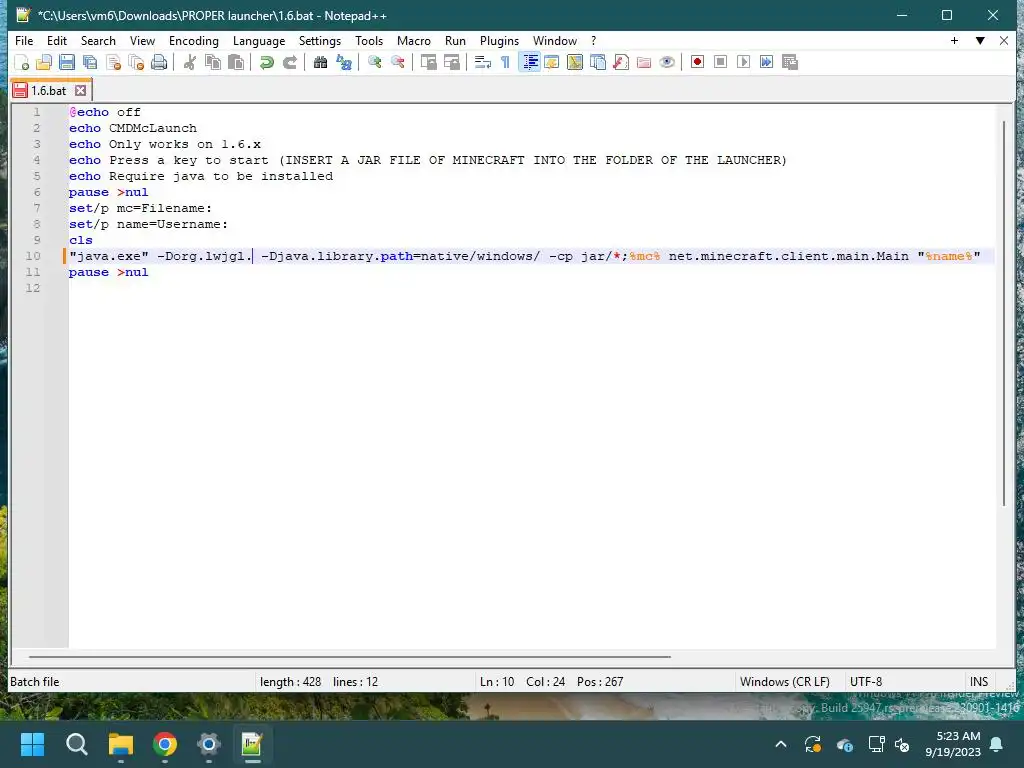Viewport: 1024px width, 768px height.
Task: Open the Macro menu
Action: (x=413, y=40)
